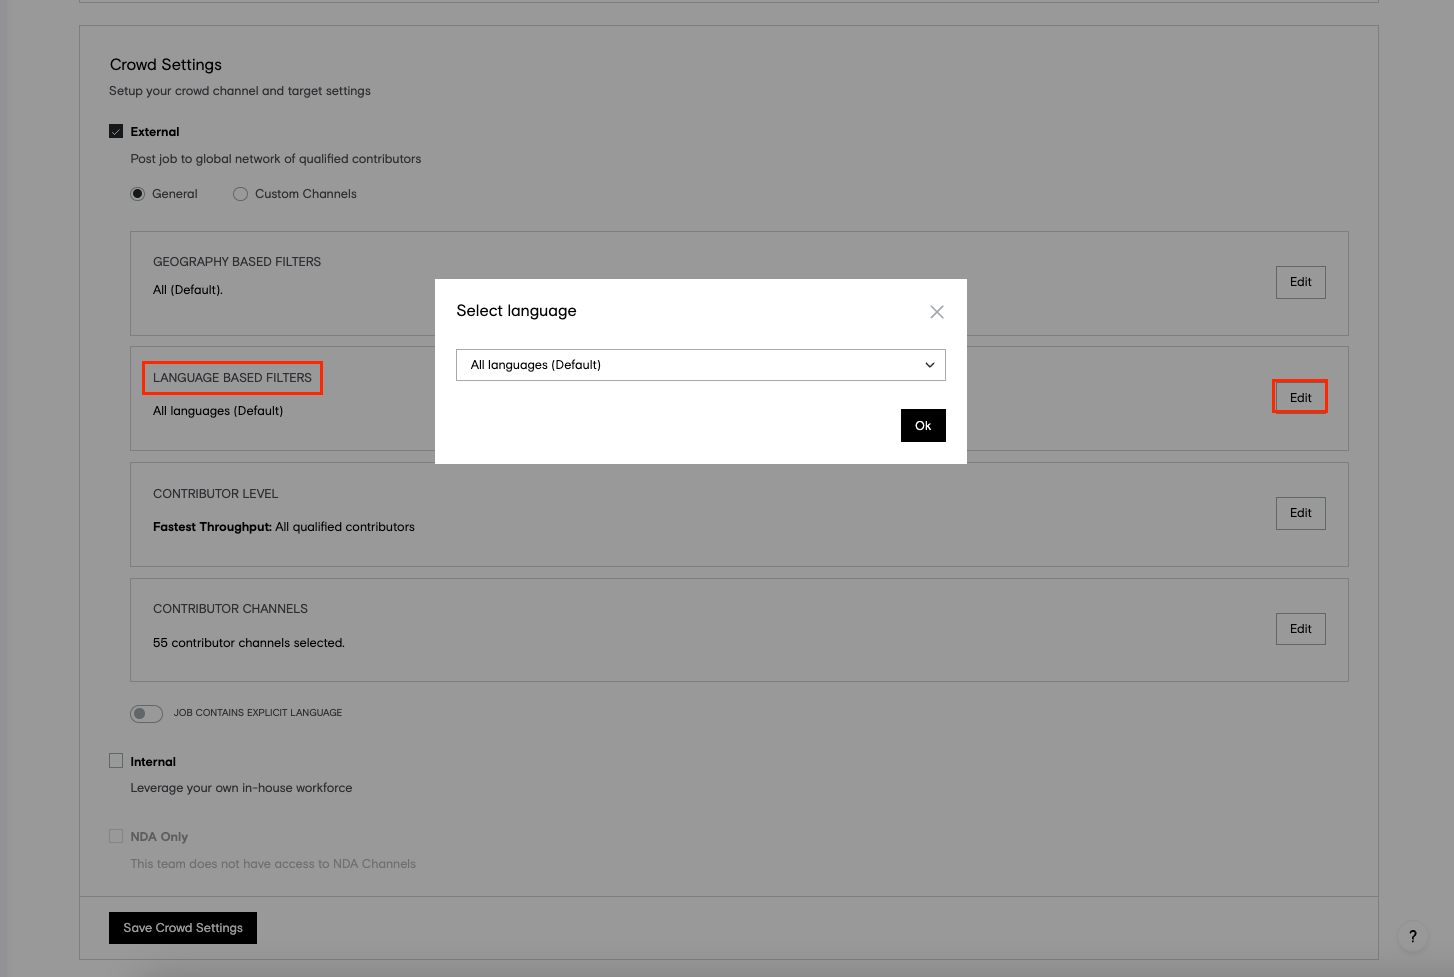This screenshot has height=977, width=1454.
Task: Check the Internal workforce checkbox
Action: tap(116, 761)
